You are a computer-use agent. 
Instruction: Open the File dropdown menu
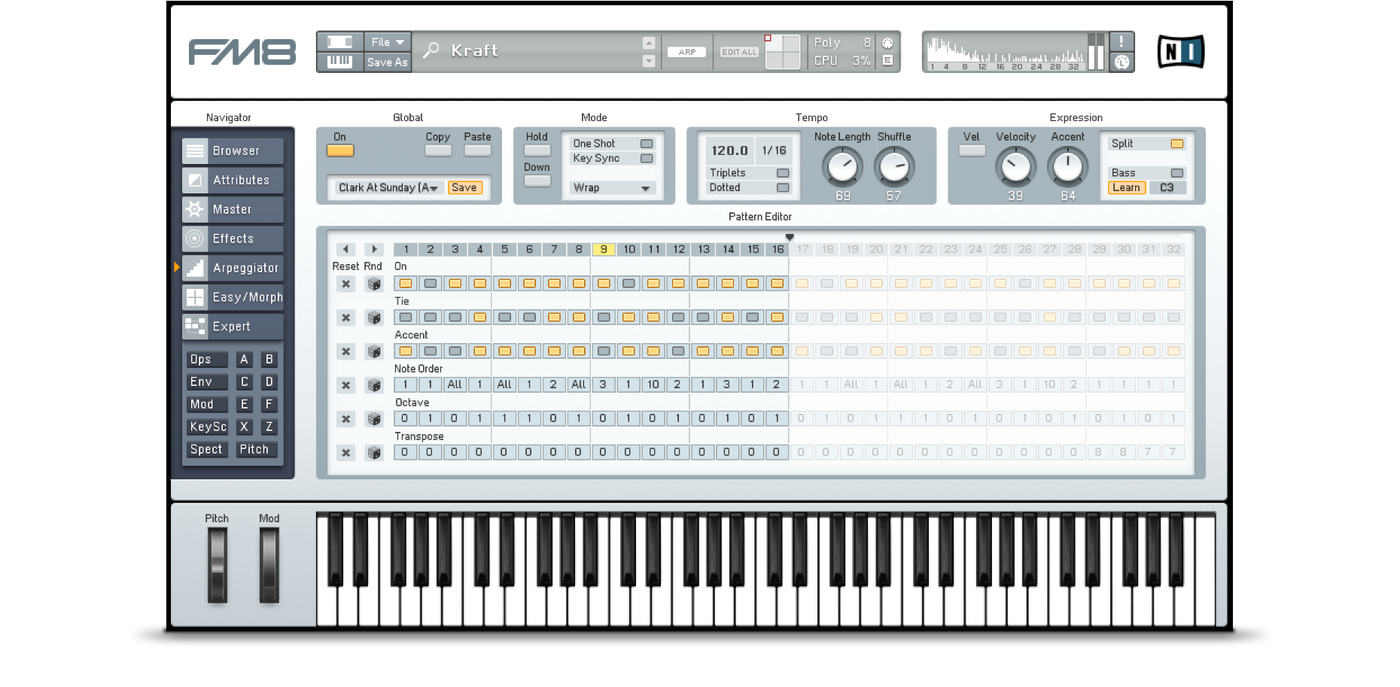387,42
